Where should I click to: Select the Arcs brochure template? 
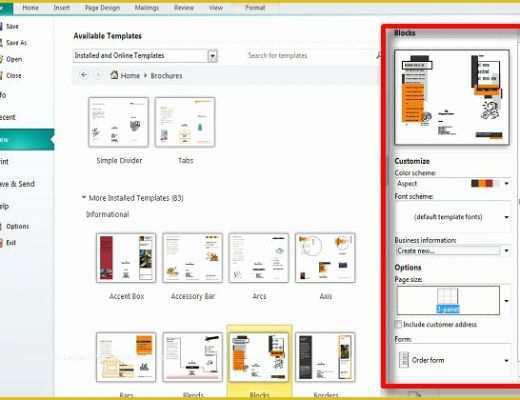pyautogui.click(x=259, y=258)
